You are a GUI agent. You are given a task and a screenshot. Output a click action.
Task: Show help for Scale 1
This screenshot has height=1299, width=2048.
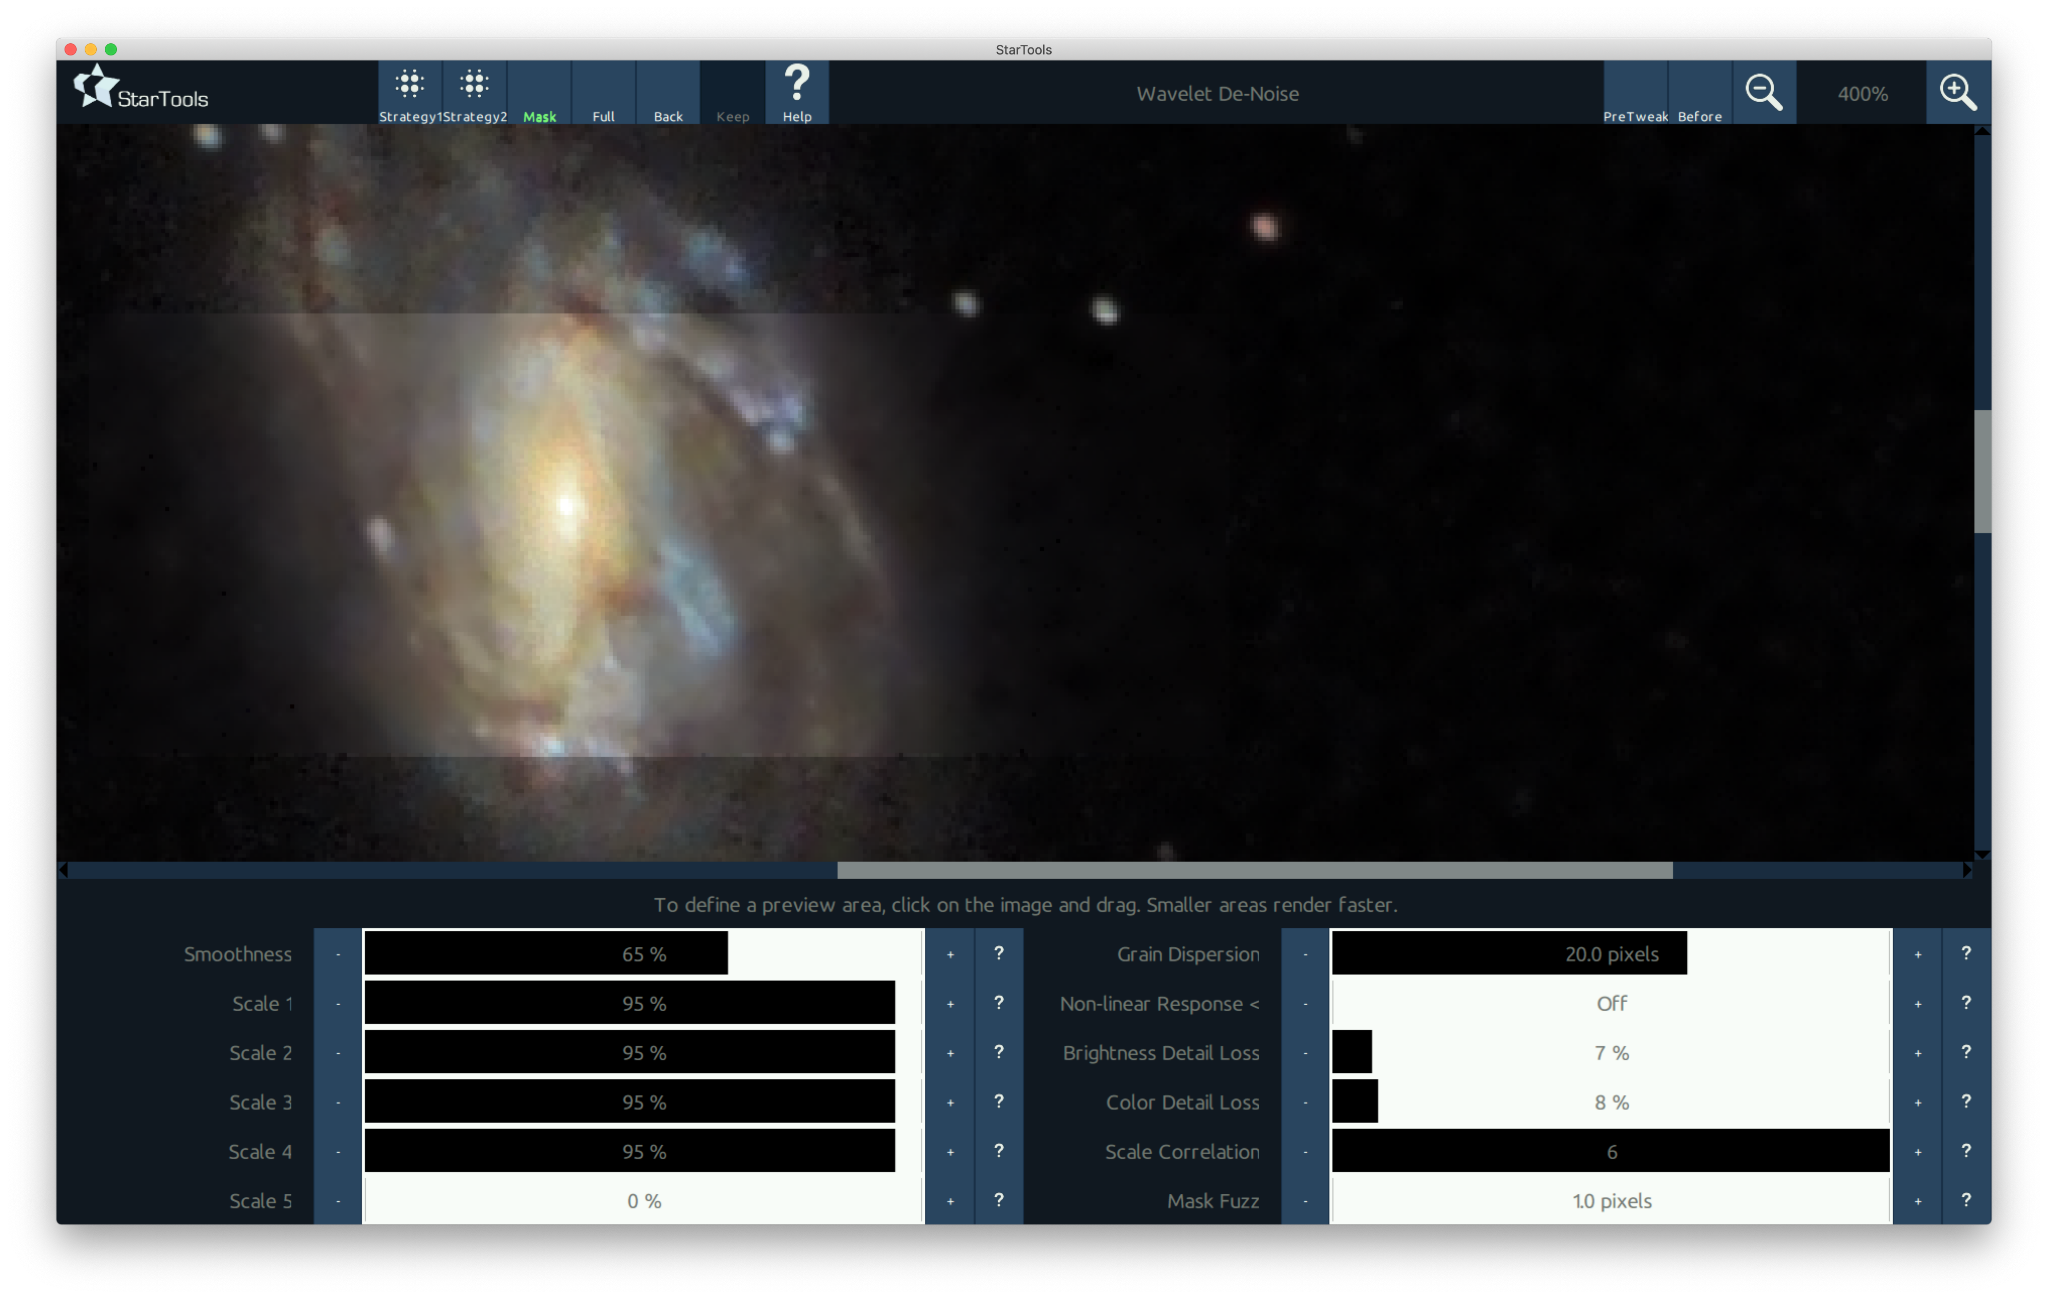(999, 1003)
